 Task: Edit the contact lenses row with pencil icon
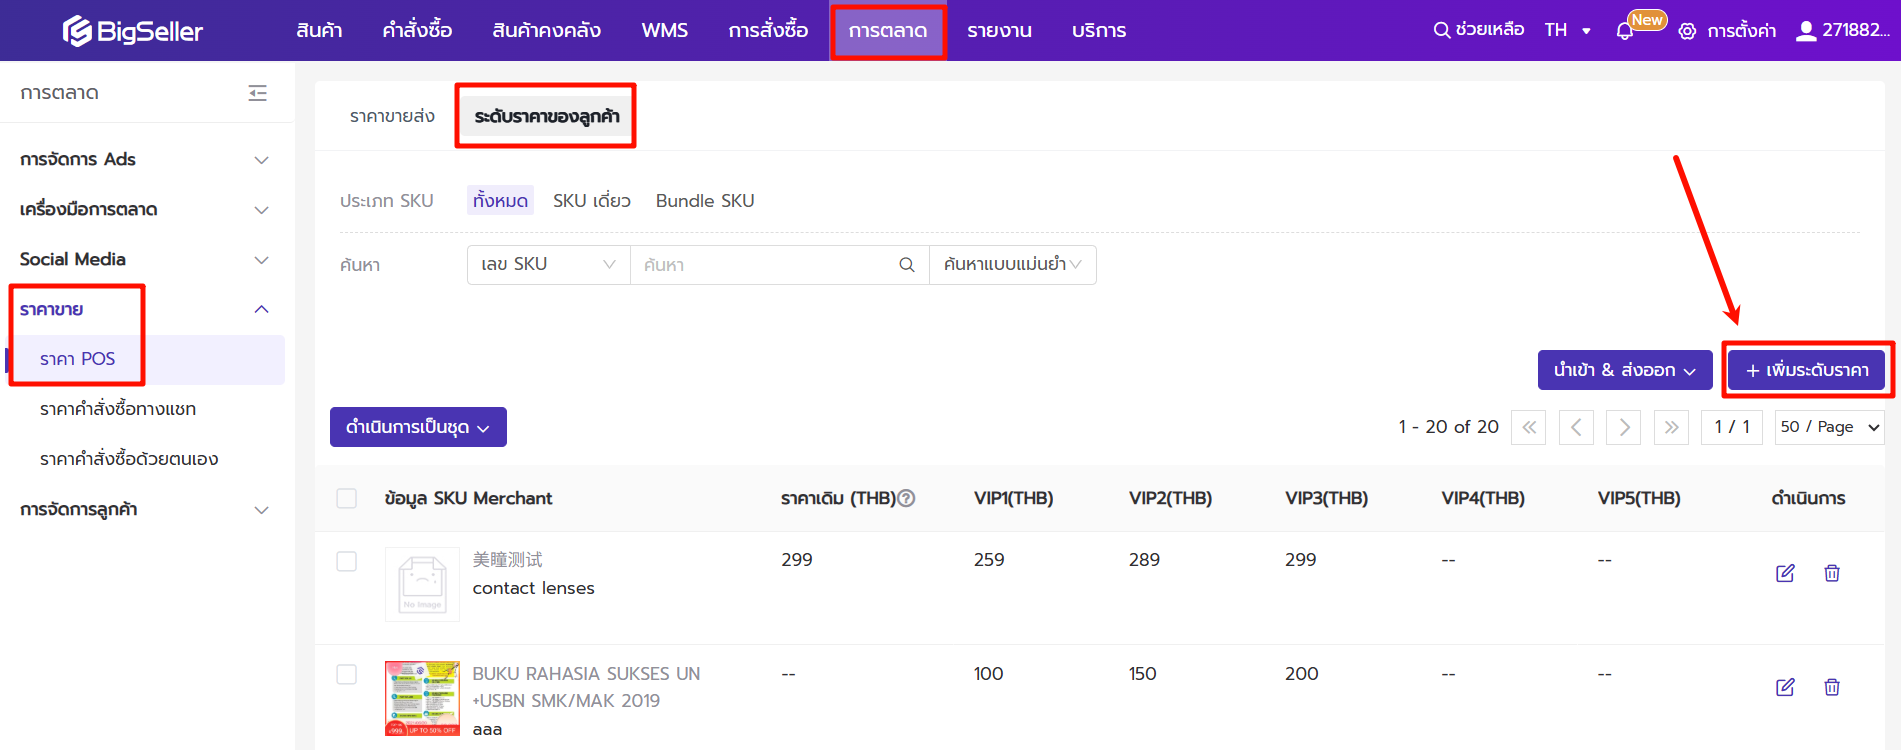[1784, 573]
